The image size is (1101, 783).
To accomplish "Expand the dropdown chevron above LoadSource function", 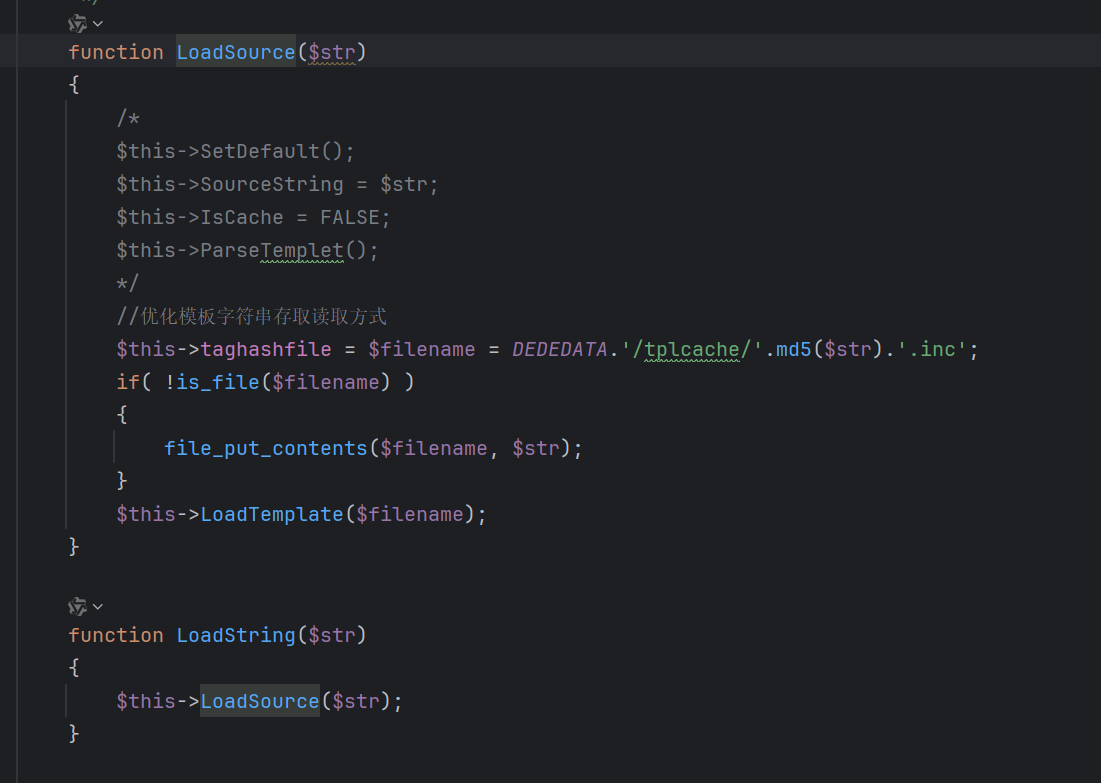I will [98, 22].
